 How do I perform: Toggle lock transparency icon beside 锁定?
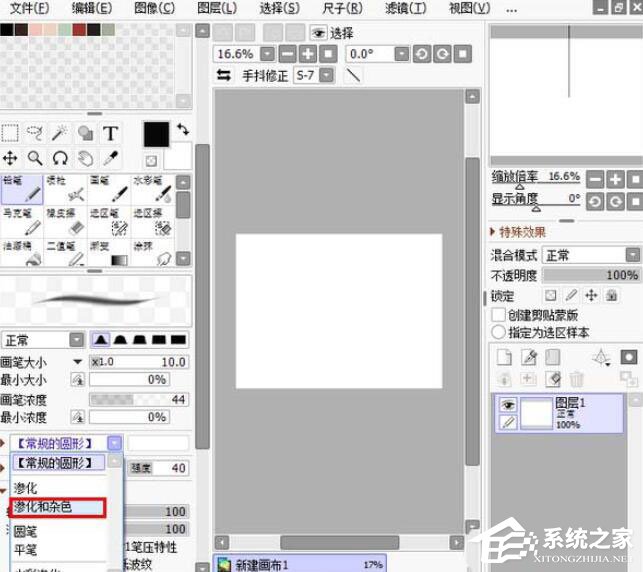tap(550, 295)
